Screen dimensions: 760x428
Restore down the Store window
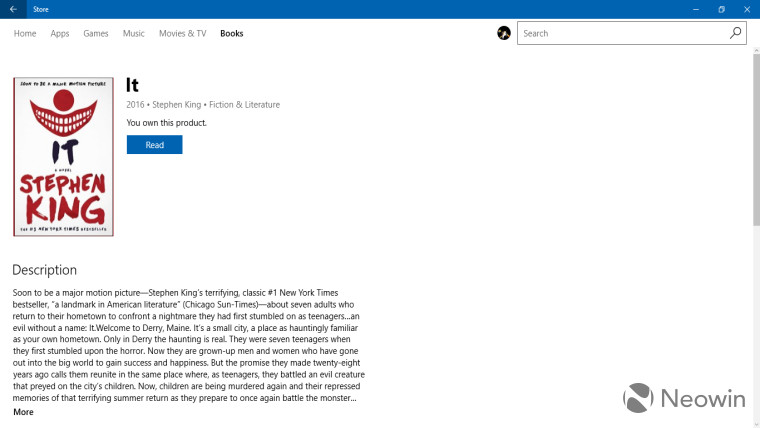(721, 9)
